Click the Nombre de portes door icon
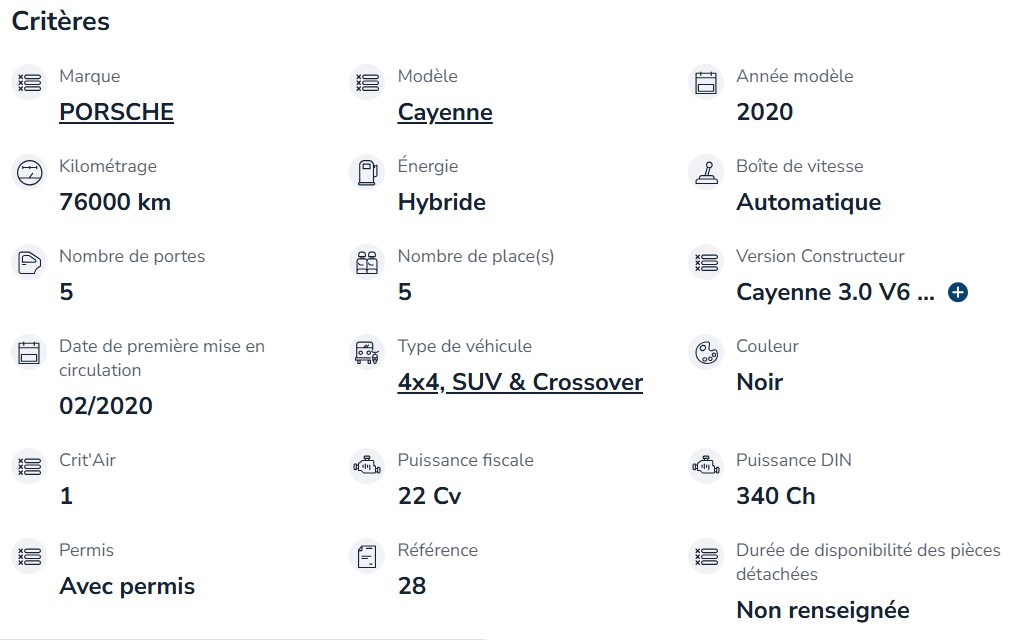The width and height of the screenshot is (1018, 640). (29, 263)
